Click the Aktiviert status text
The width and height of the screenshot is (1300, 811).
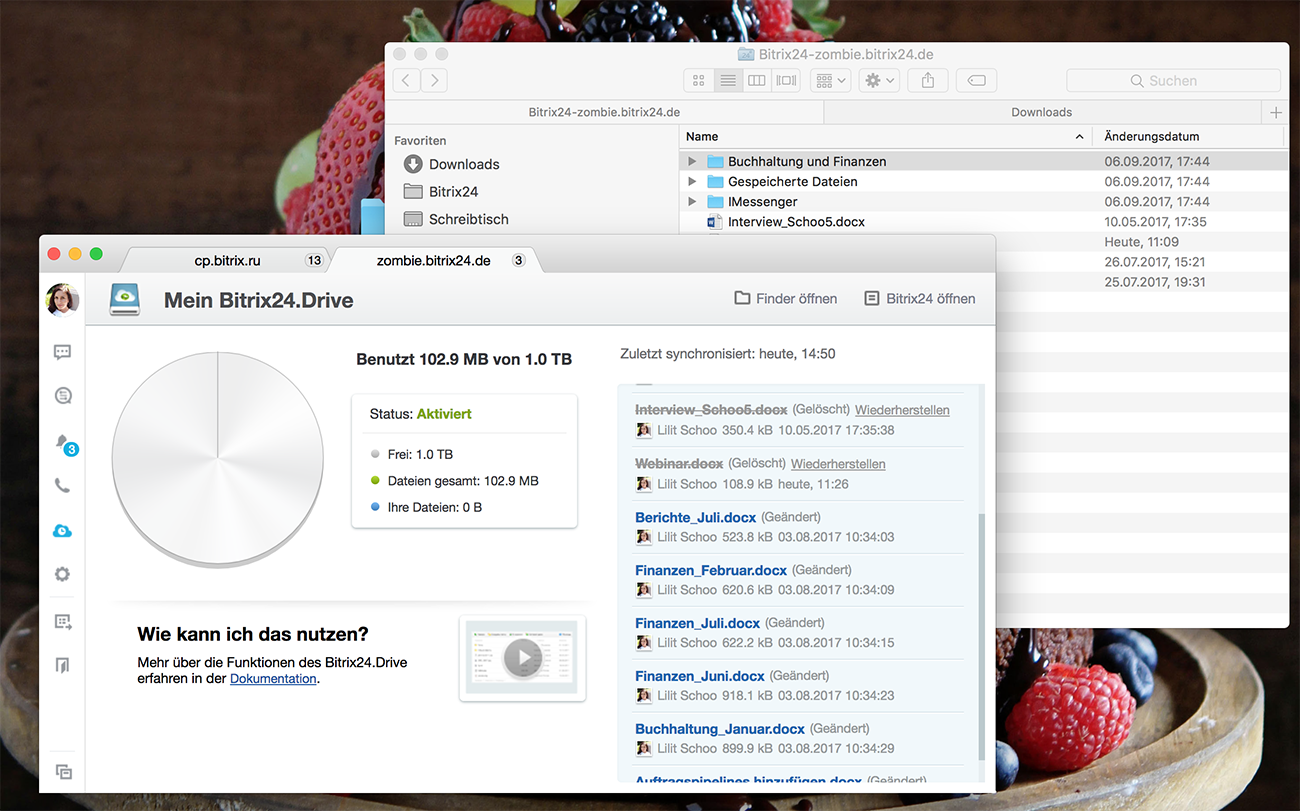click(x=444, y=414)
